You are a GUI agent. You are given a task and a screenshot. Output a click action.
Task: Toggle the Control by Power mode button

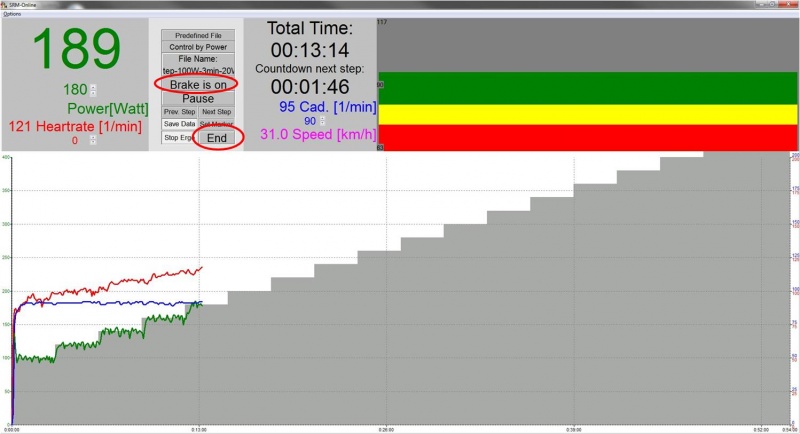[x=198, y=47]
